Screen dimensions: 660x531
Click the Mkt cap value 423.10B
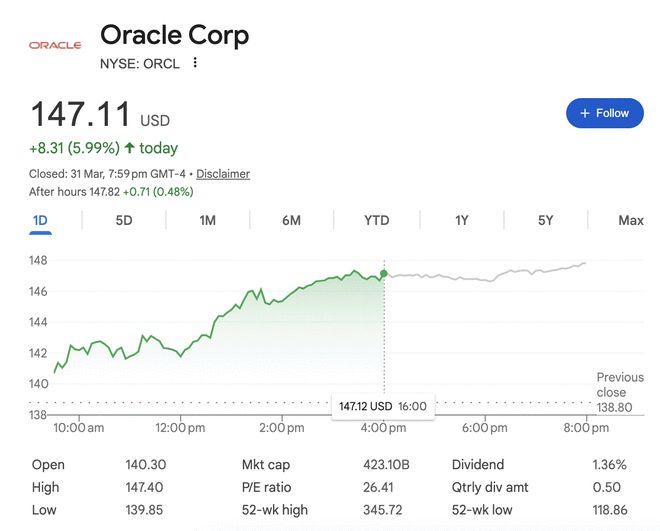tap(385, 465)
